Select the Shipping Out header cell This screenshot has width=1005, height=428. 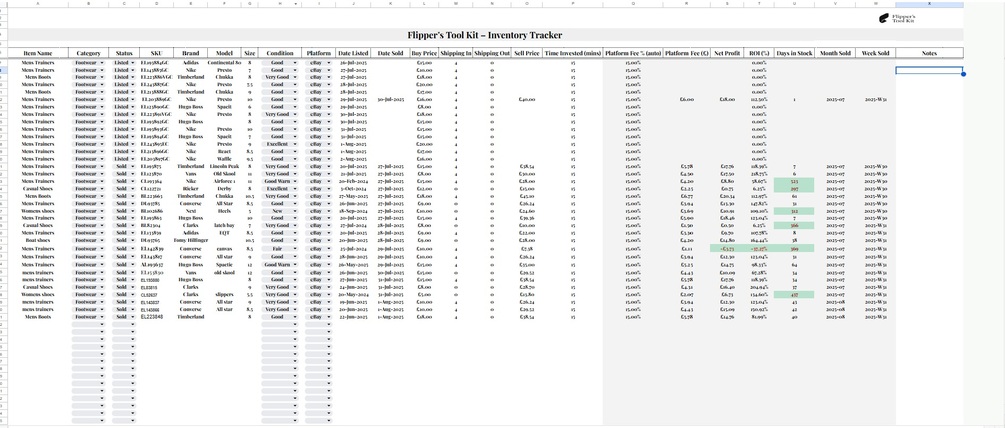pos(492,53)
